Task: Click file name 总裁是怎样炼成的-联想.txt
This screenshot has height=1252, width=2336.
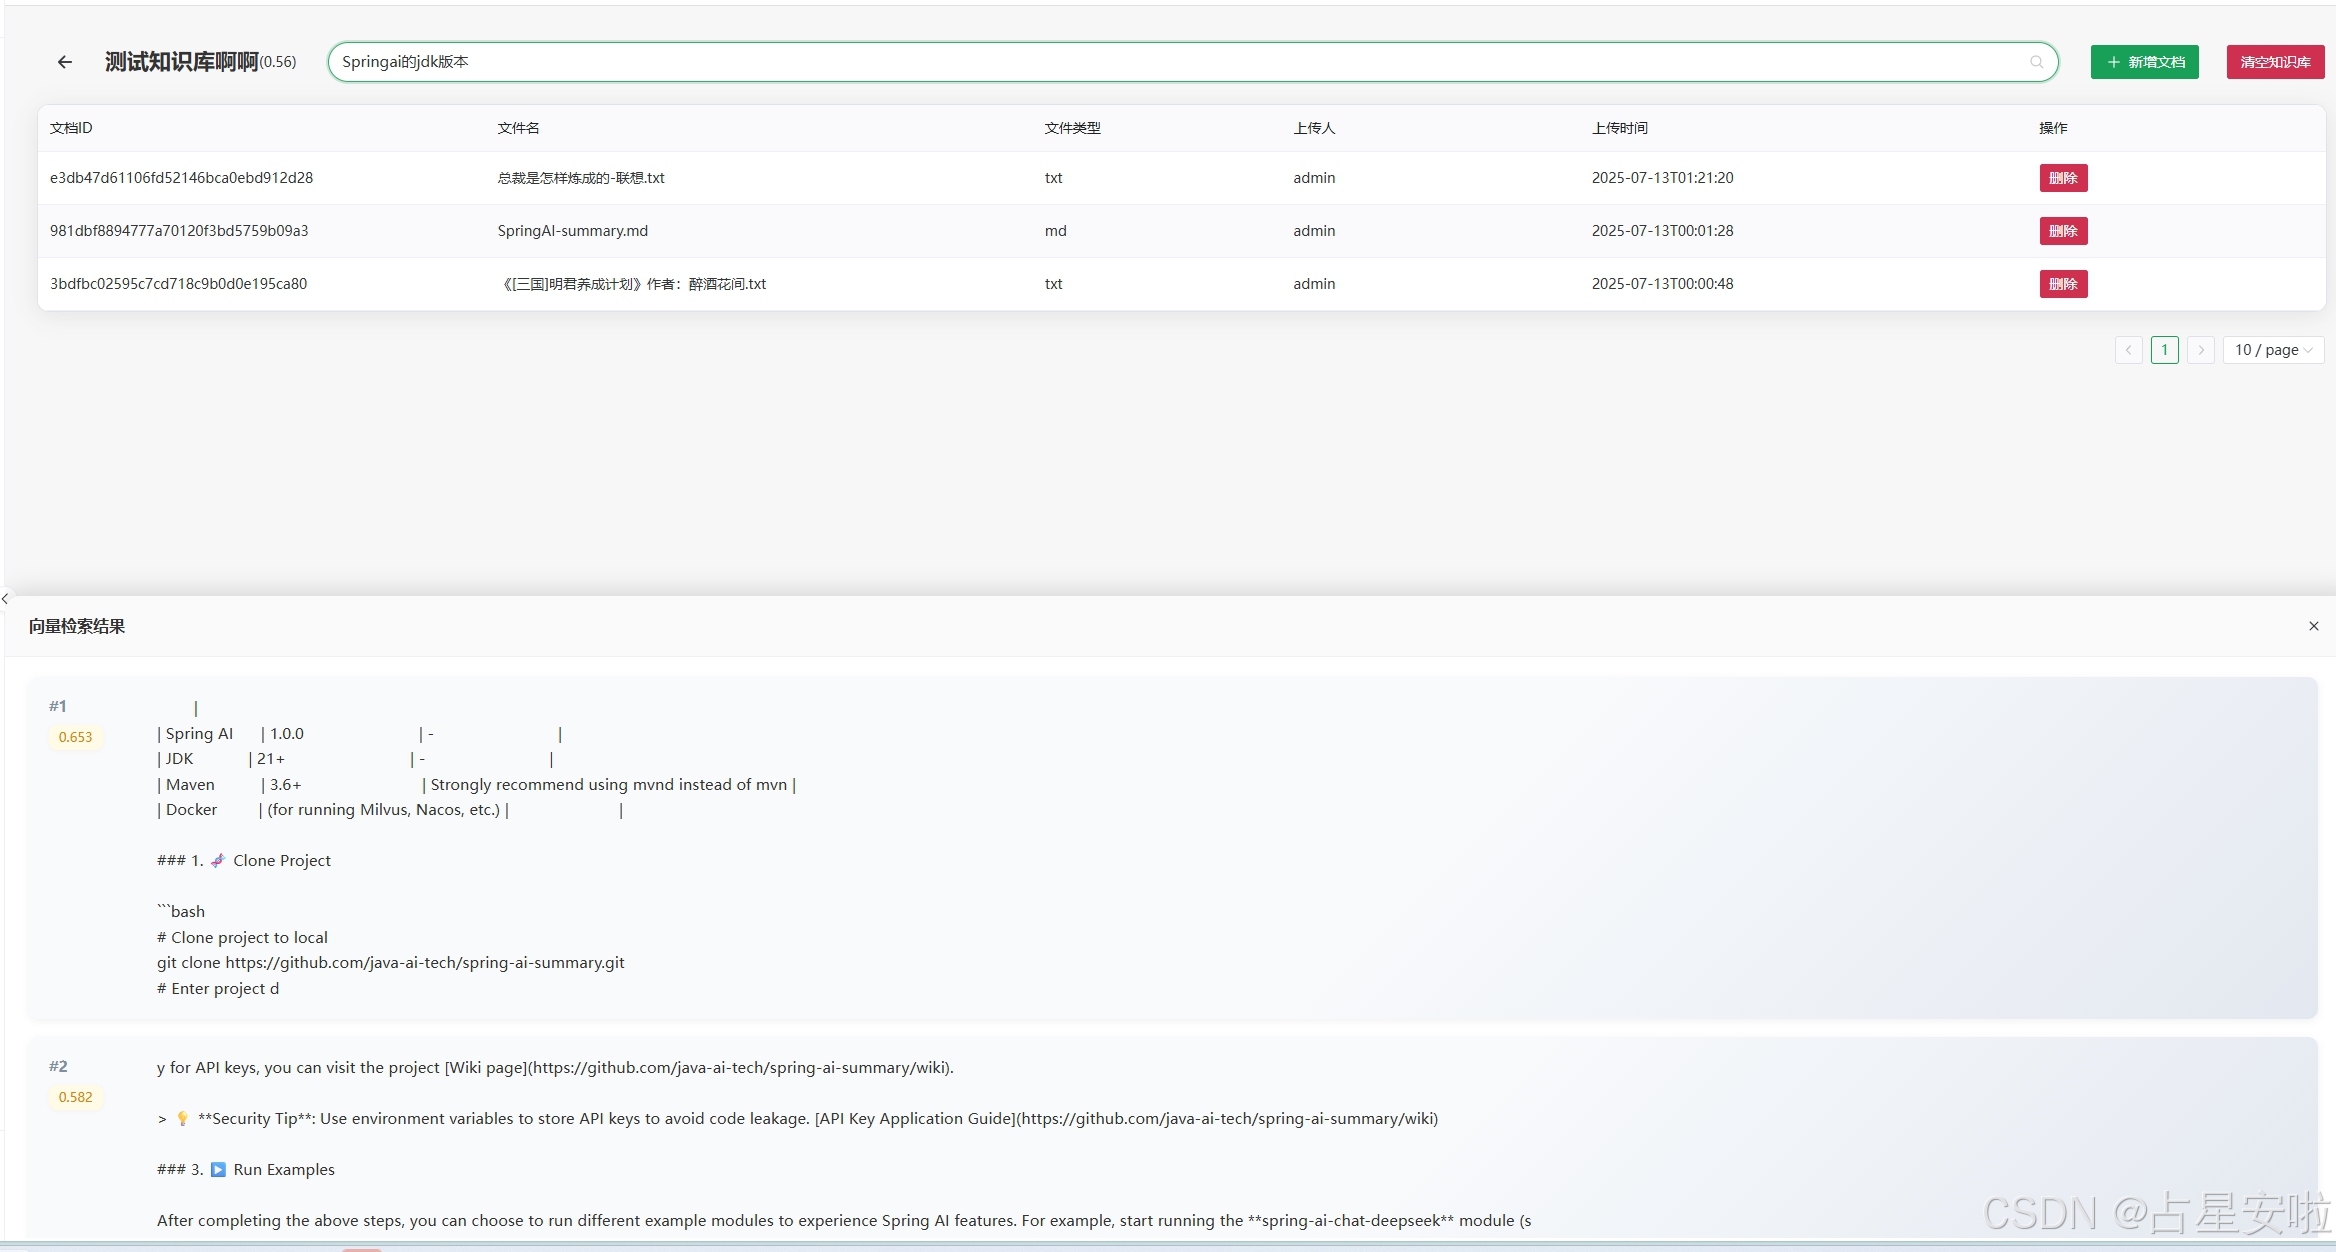Action: [581, 178]
